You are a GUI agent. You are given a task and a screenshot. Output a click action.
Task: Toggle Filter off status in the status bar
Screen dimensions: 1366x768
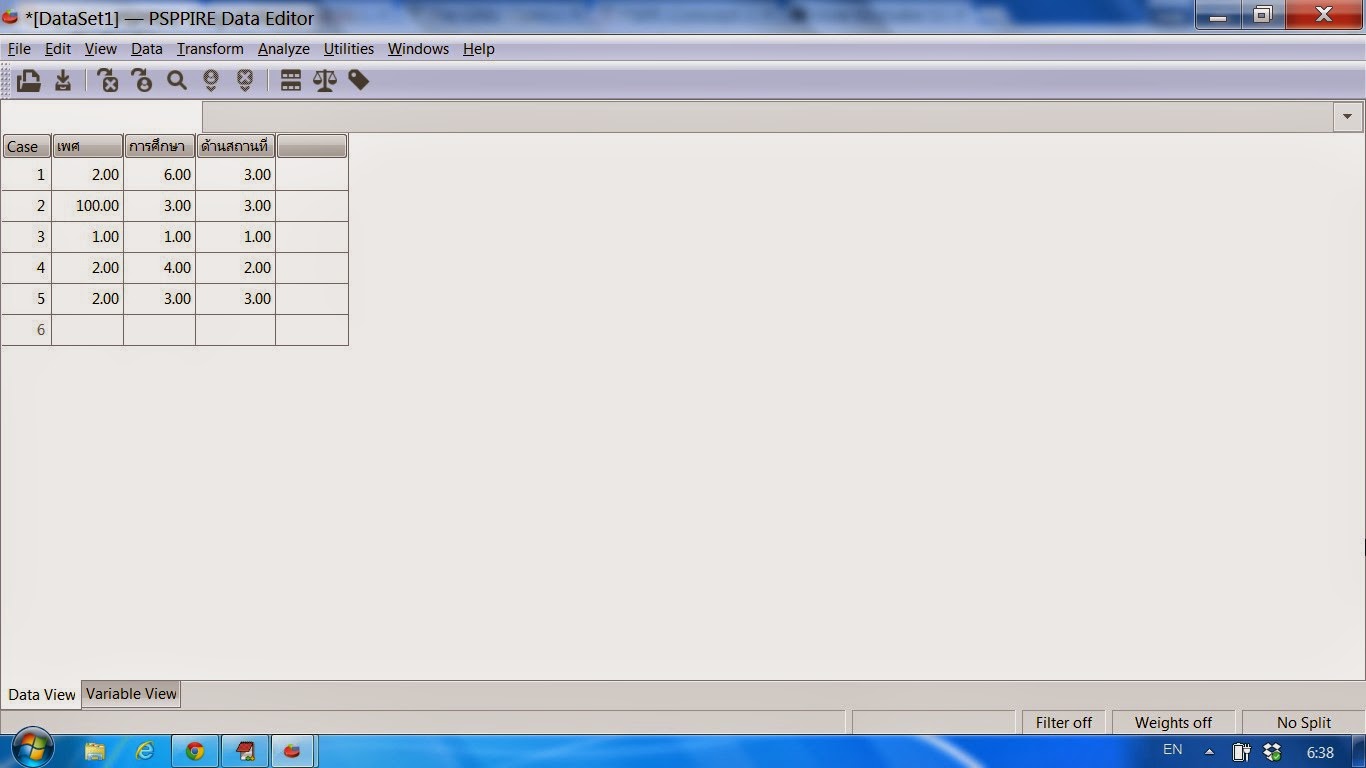click(1063, 721)
